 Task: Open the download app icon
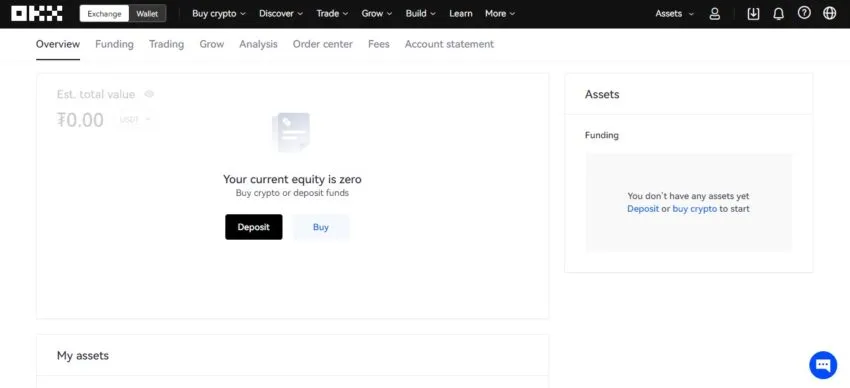[753, 14]
